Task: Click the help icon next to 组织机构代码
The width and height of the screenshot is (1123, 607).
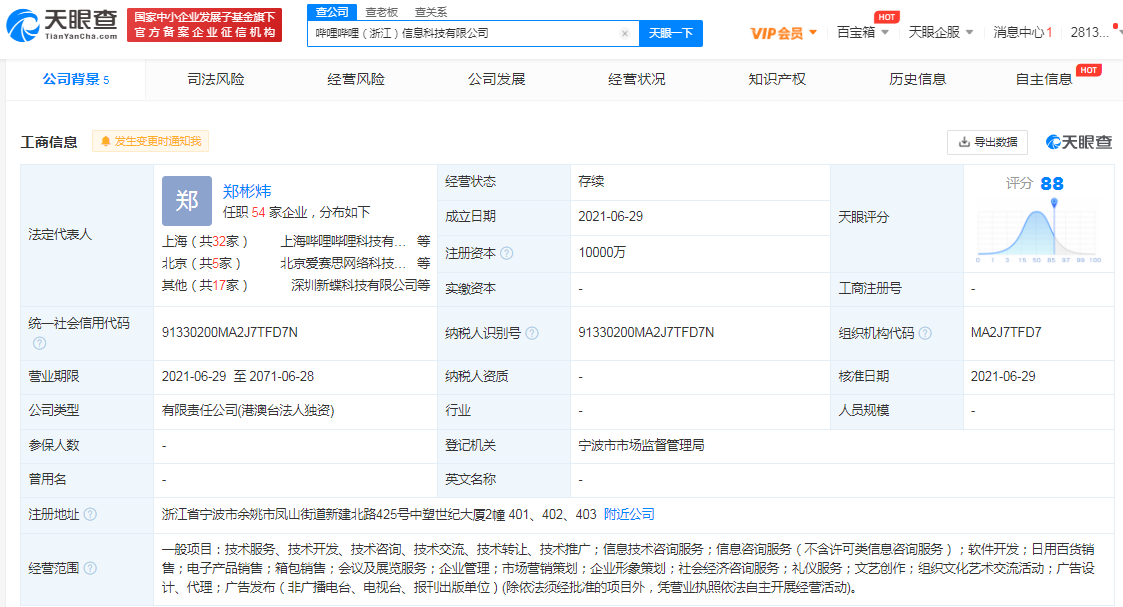Action: click(x=924, y=333)
